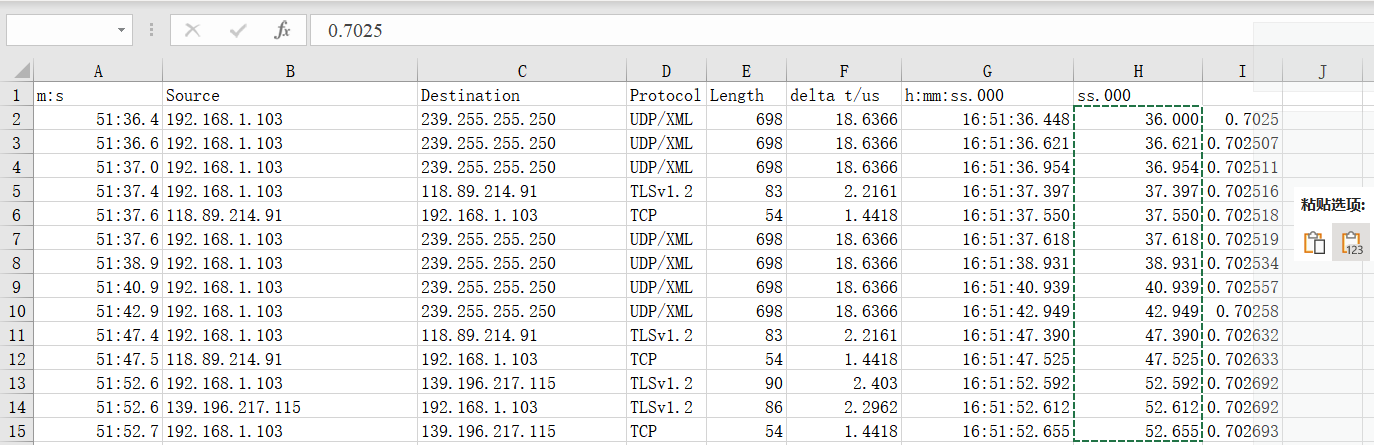Select cell containing 36.000
This screenshot has height=445, width=1374.
coord(1138,119)
